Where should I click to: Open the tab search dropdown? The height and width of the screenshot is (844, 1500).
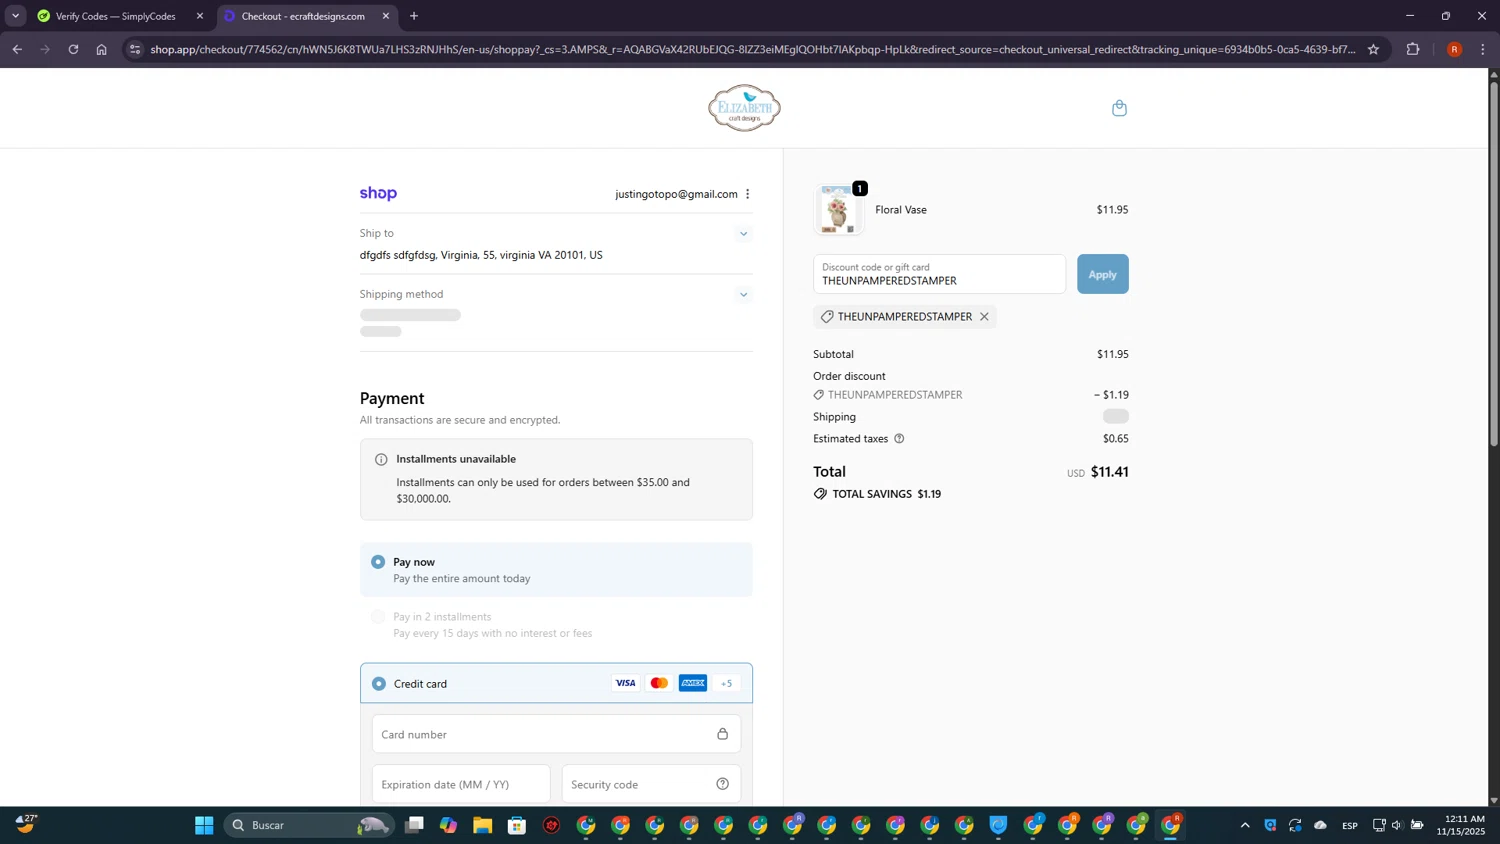[15, 16]
